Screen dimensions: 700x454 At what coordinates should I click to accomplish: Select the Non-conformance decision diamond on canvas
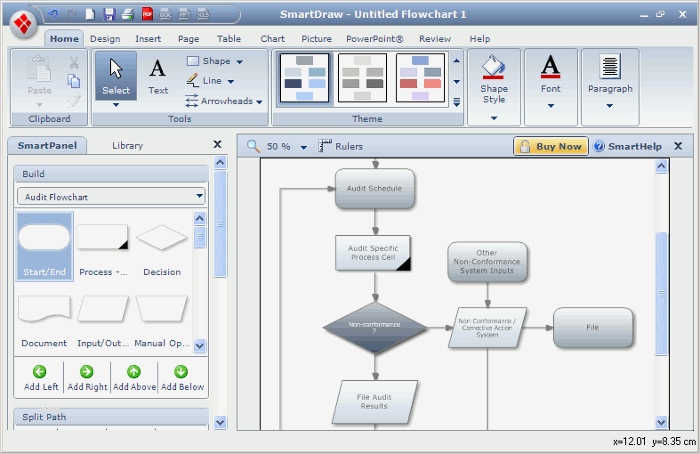375,328
